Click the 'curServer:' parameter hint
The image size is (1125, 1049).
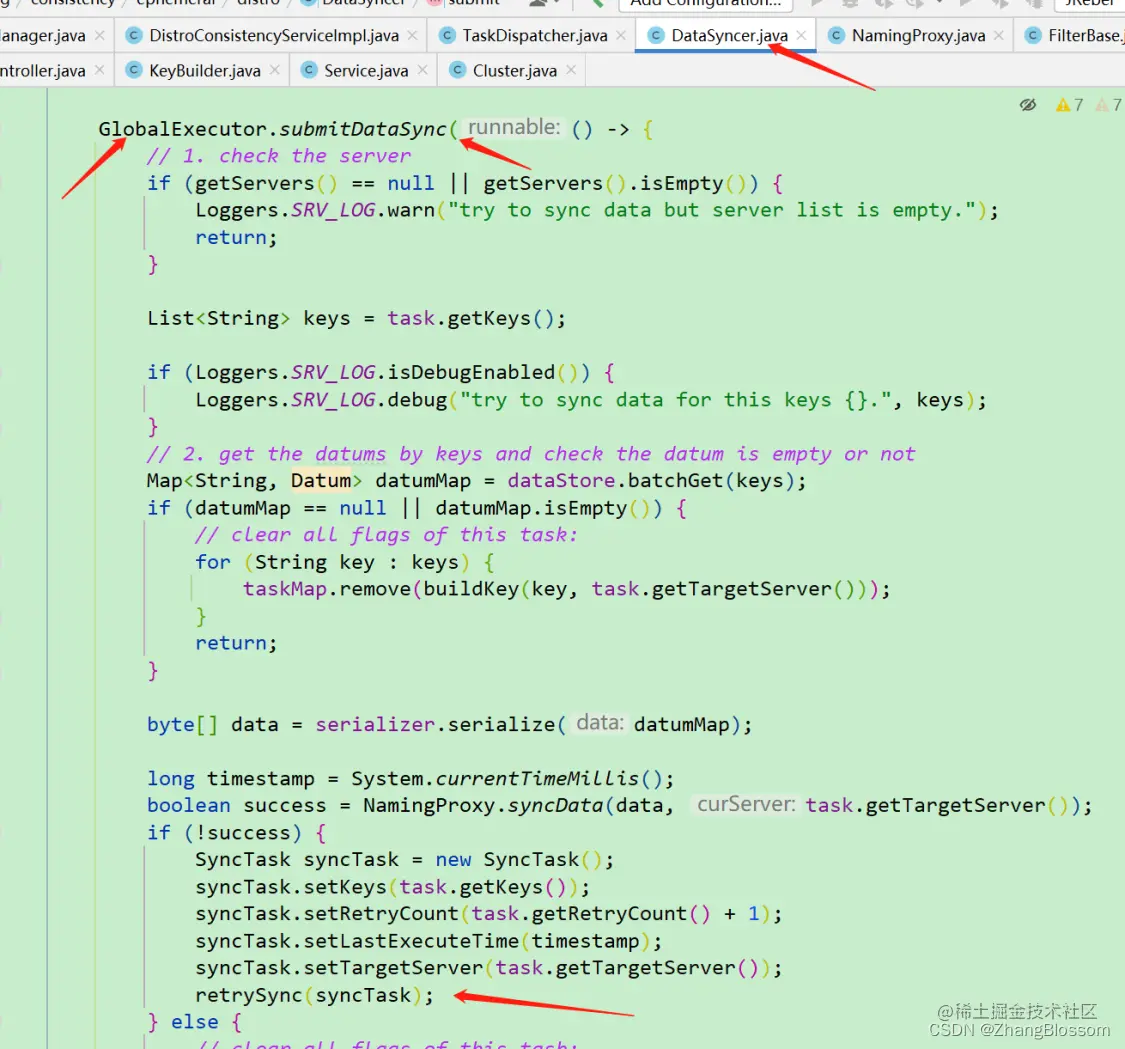point(745,804)
